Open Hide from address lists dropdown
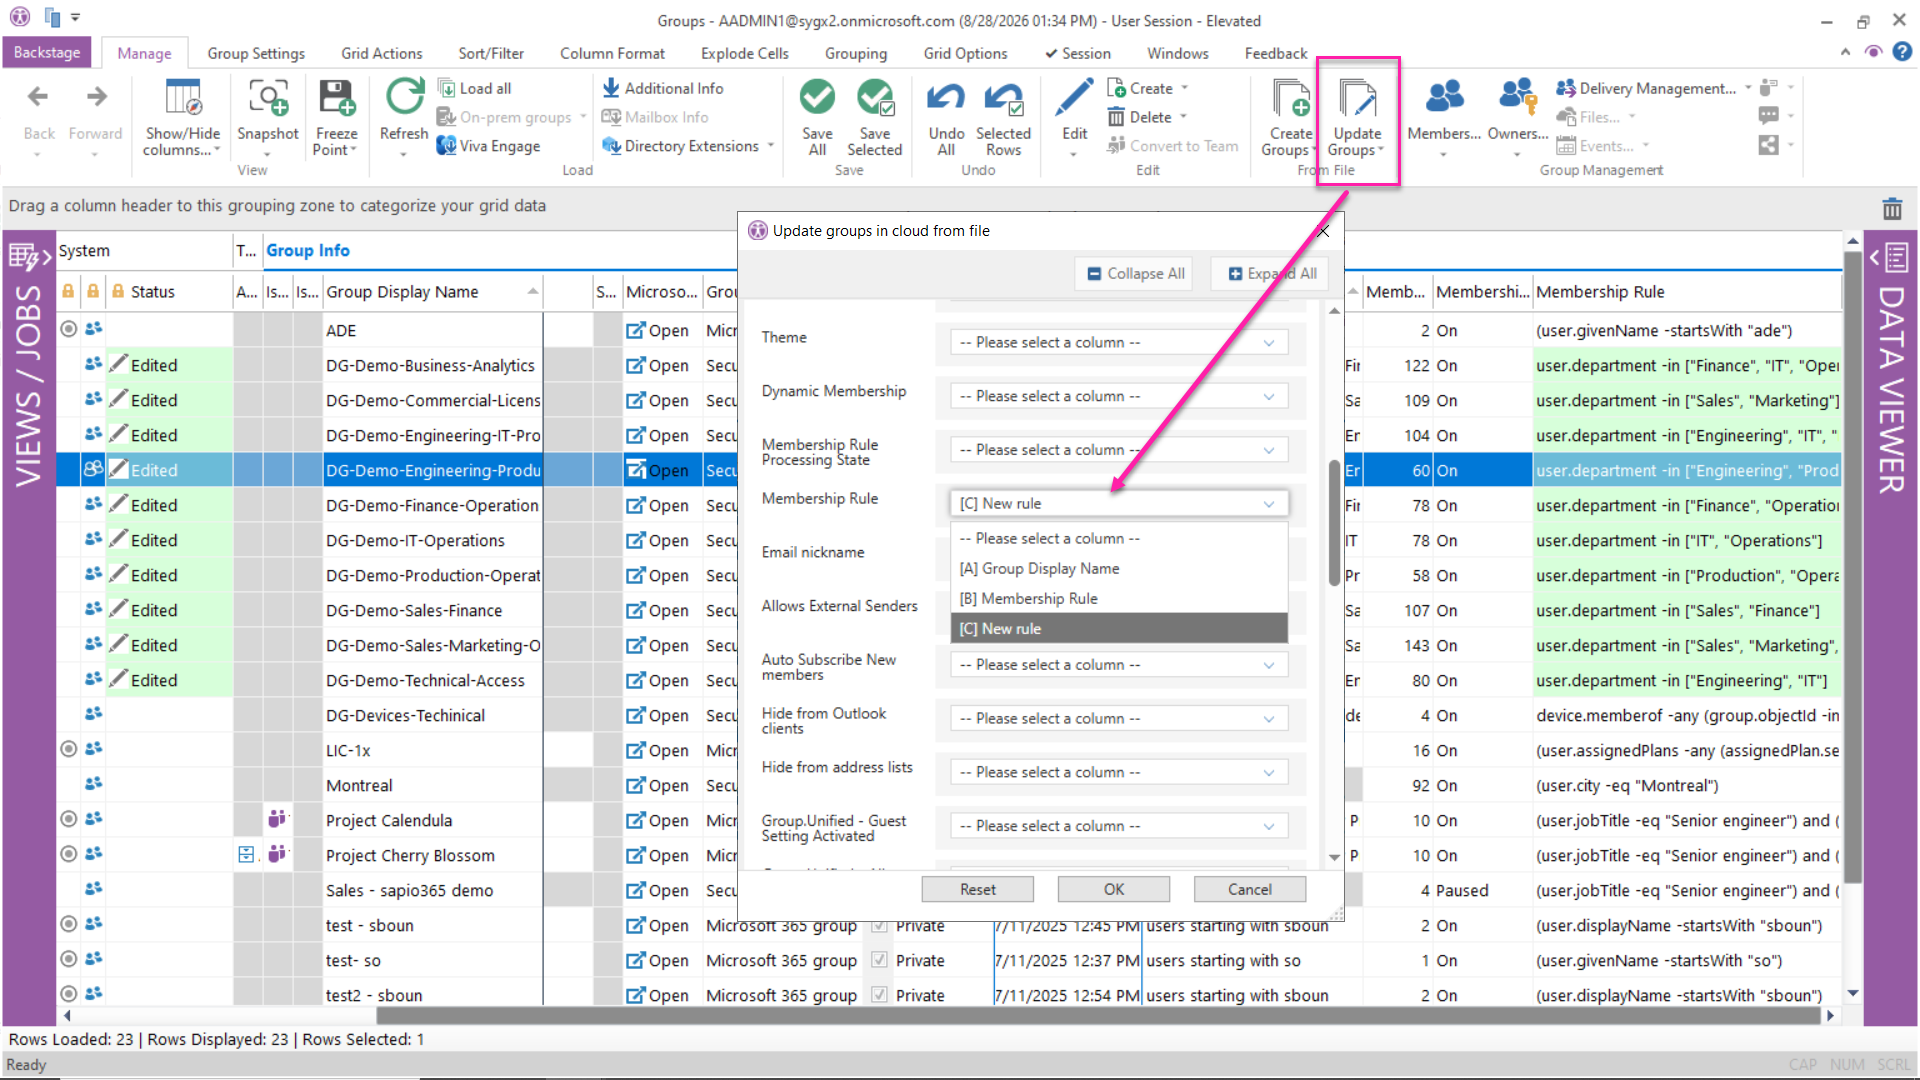This screenshot has height=1080, width=1920. (1118, 773)
